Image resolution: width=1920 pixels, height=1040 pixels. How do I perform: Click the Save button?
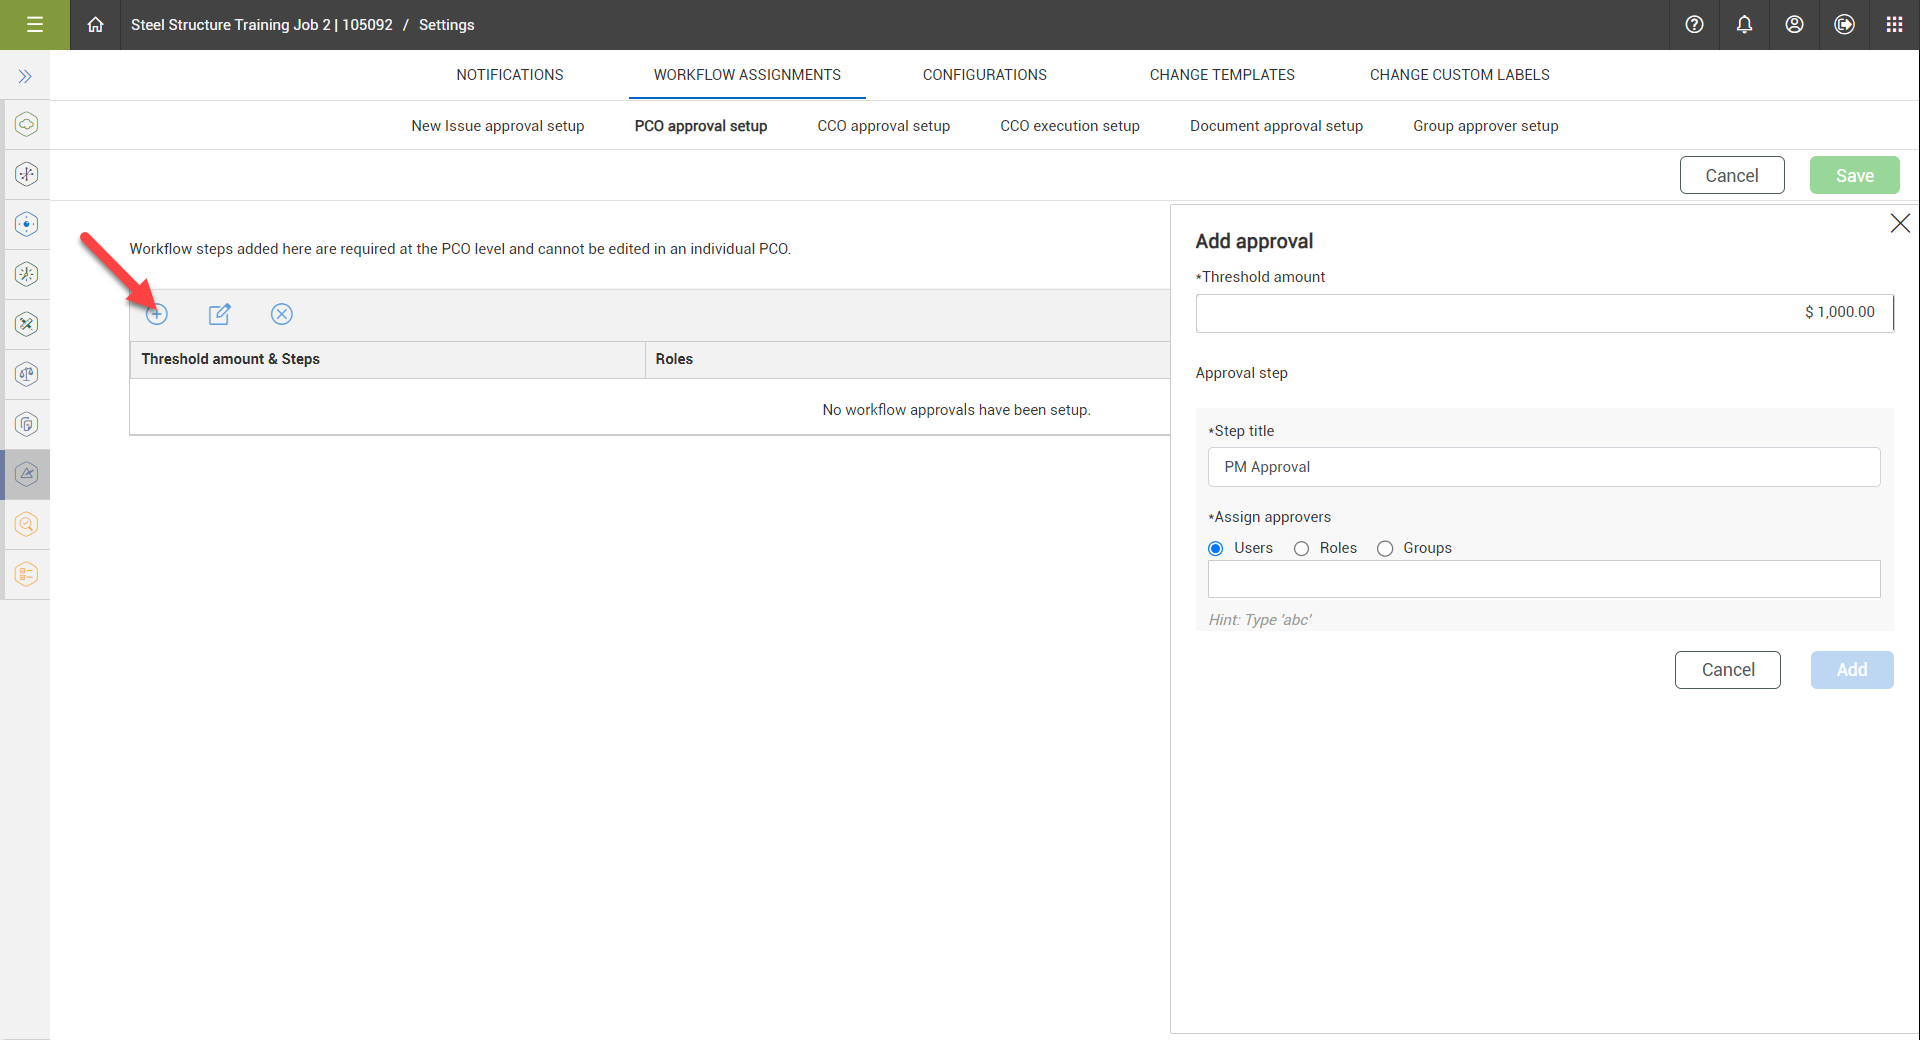coord(1854,176)
